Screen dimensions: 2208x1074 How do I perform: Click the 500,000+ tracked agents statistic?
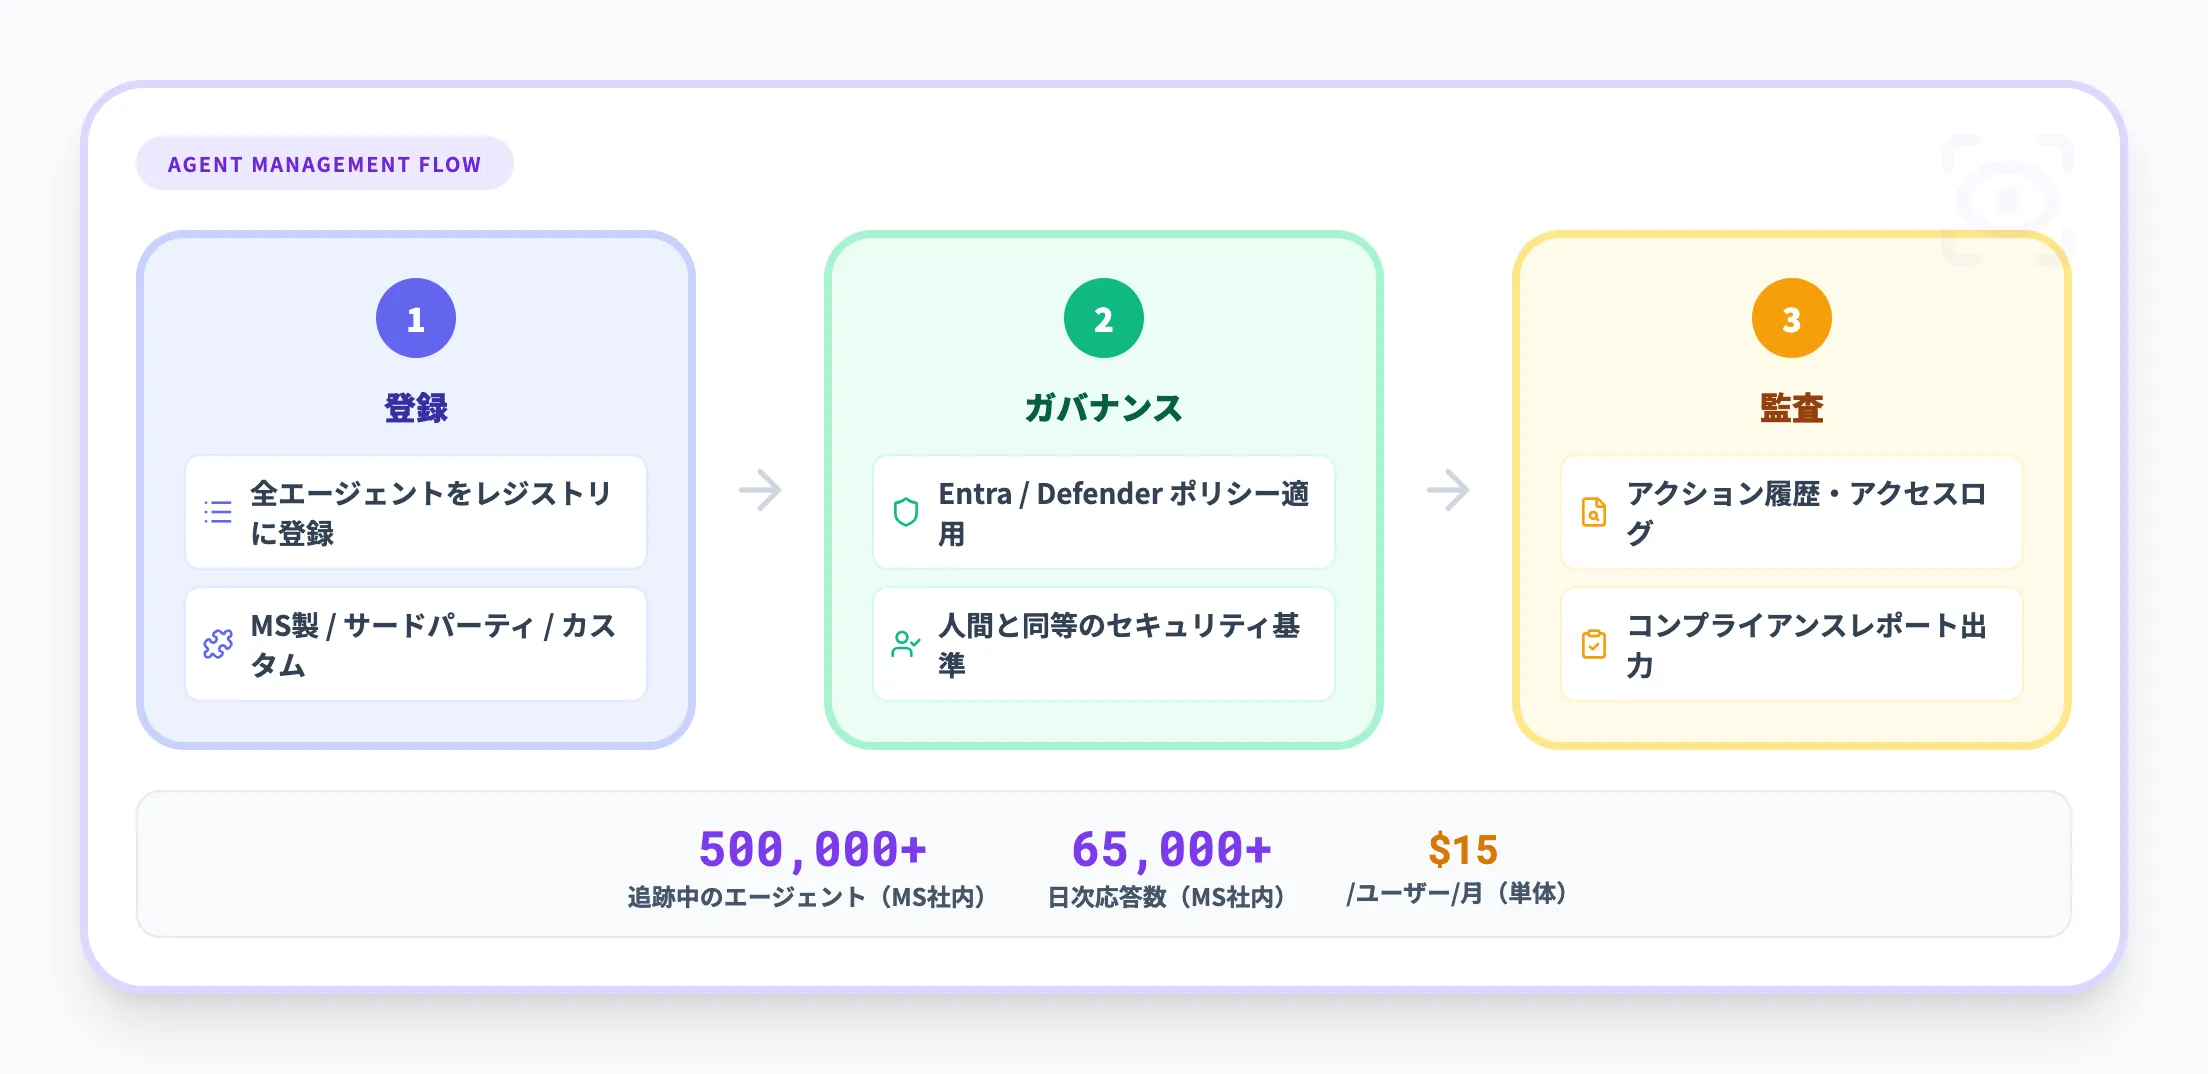(812, 850)
